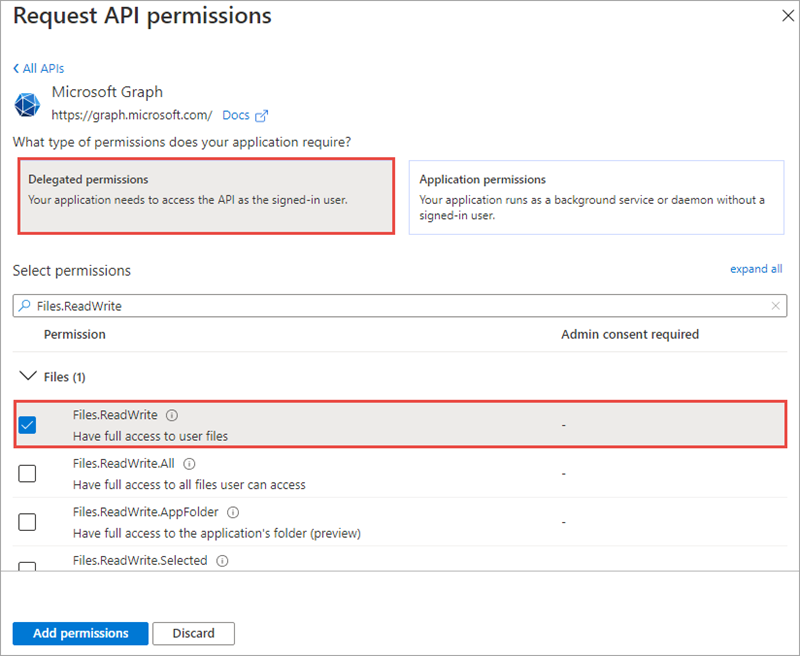Click the Microsoft Graph logo icon
Image resolution: width=800 pixels, height=656 pixels.
[x=27, y=105]
